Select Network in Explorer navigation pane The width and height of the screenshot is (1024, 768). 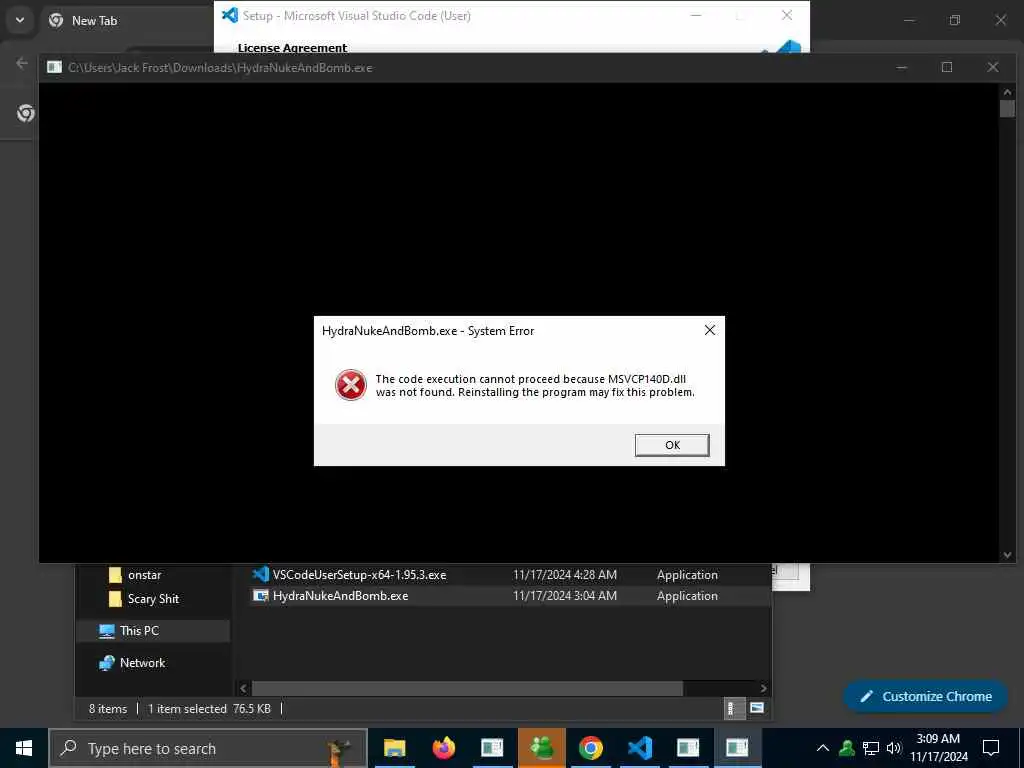pos(142,663)
